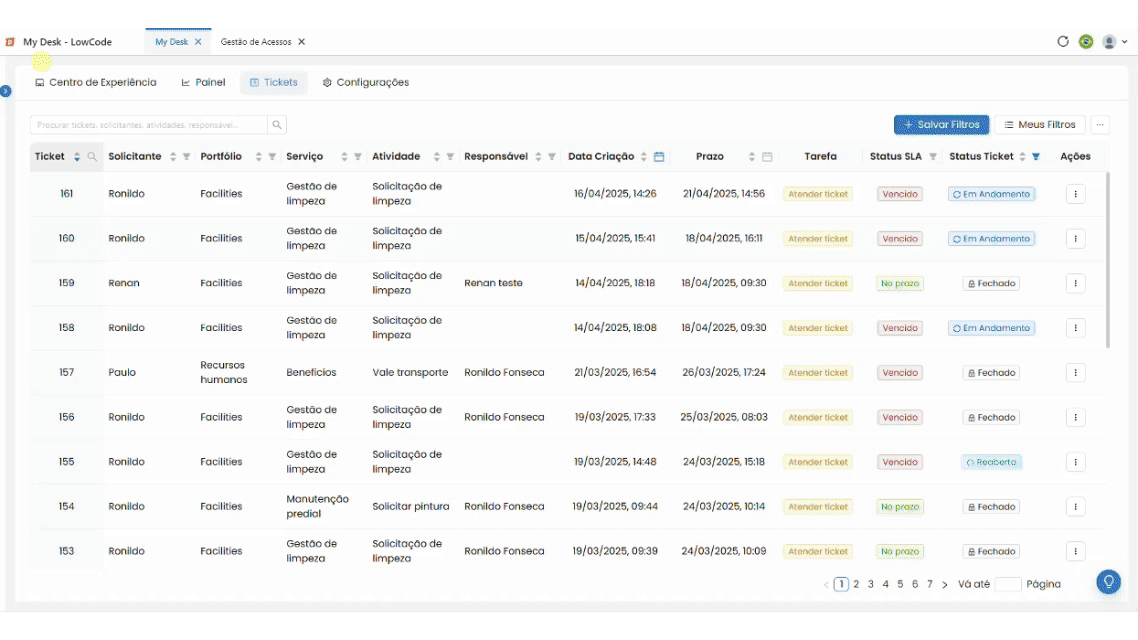Go to the Configurações tab
The height and width of the screenshot is (640, 1138).
[366, 83]
